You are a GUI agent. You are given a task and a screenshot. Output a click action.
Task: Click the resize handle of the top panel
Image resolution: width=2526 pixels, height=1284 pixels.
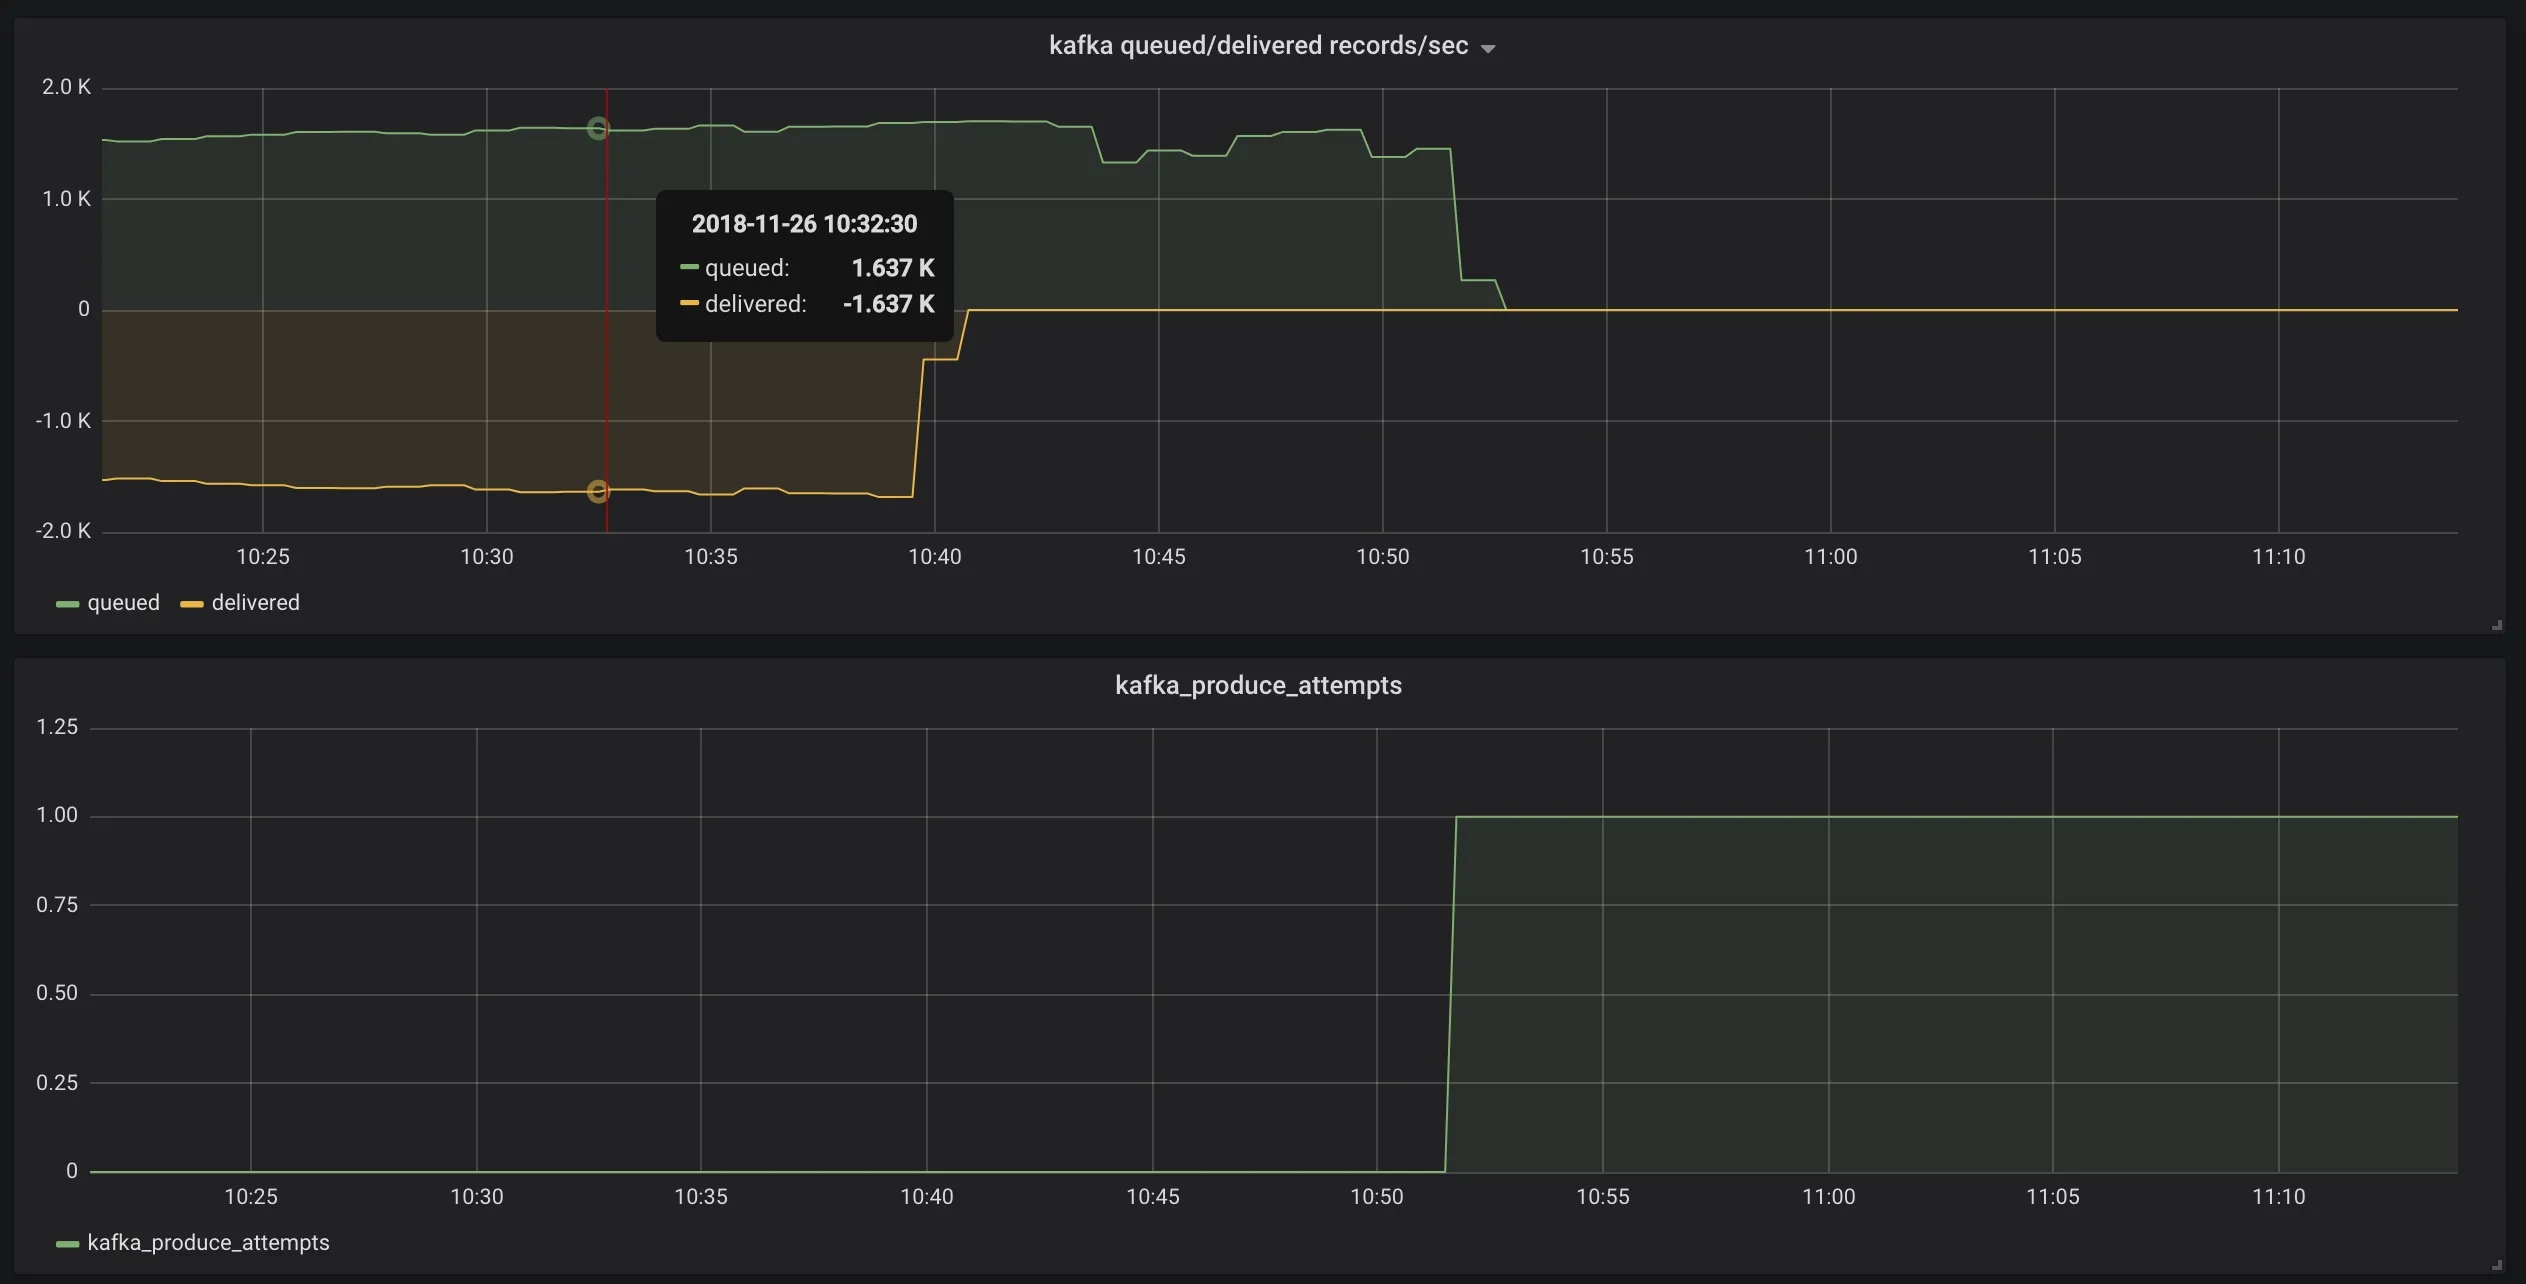(x=2496, y=625)
